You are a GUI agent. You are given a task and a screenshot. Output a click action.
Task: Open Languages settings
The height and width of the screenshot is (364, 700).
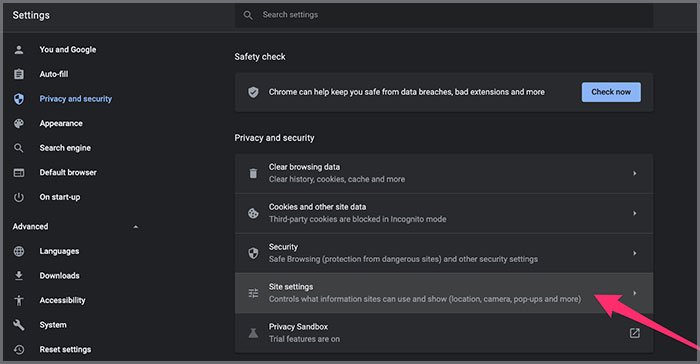point(59,251)
